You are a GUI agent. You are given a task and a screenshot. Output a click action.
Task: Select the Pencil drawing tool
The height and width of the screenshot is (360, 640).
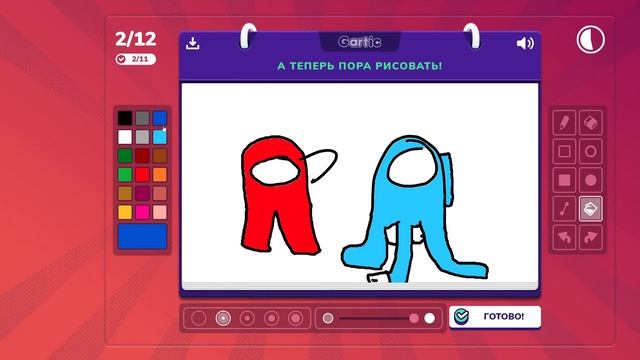point(564,122)
